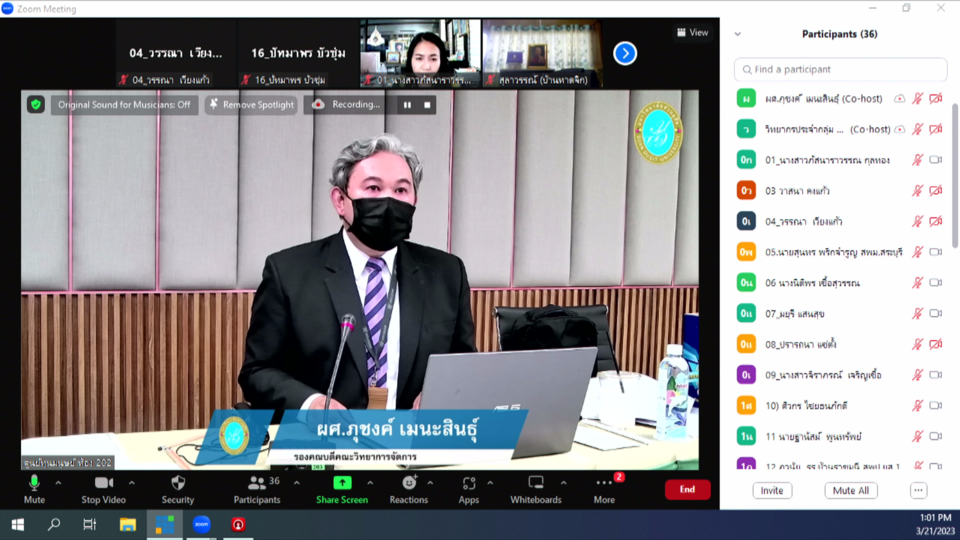Viewport: 960px width, 540px height.
Task: Open caret menu beside Participants button
Action: point(296,483)
